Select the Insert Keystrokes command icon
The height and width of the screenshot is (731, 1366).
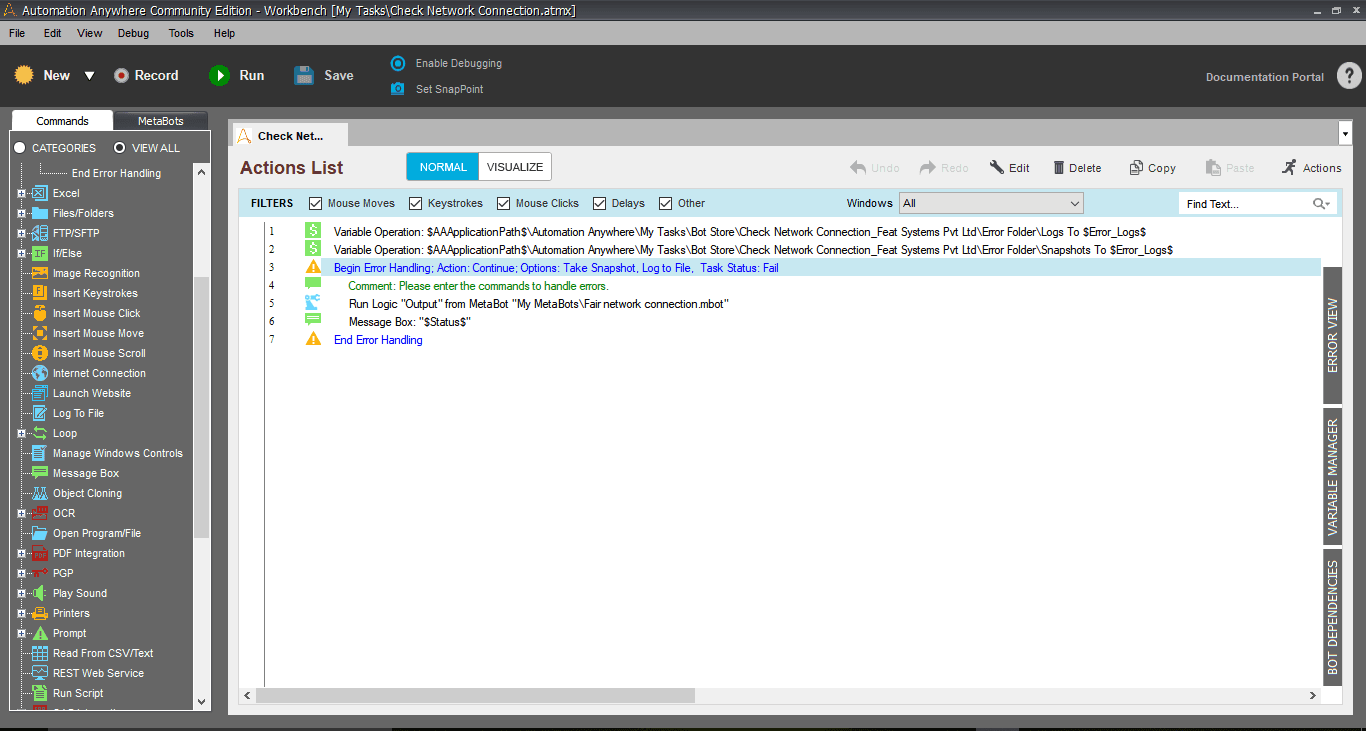[40, 293]
